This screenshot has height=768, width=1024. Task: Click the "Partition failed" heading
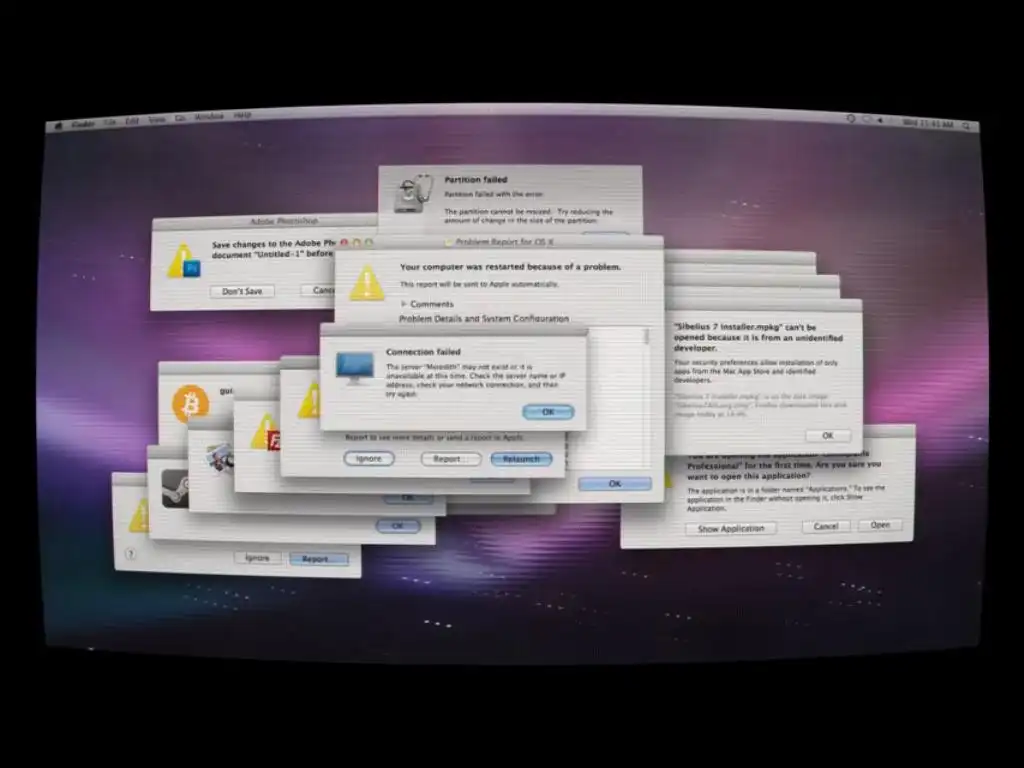click(x=475, y=180)
